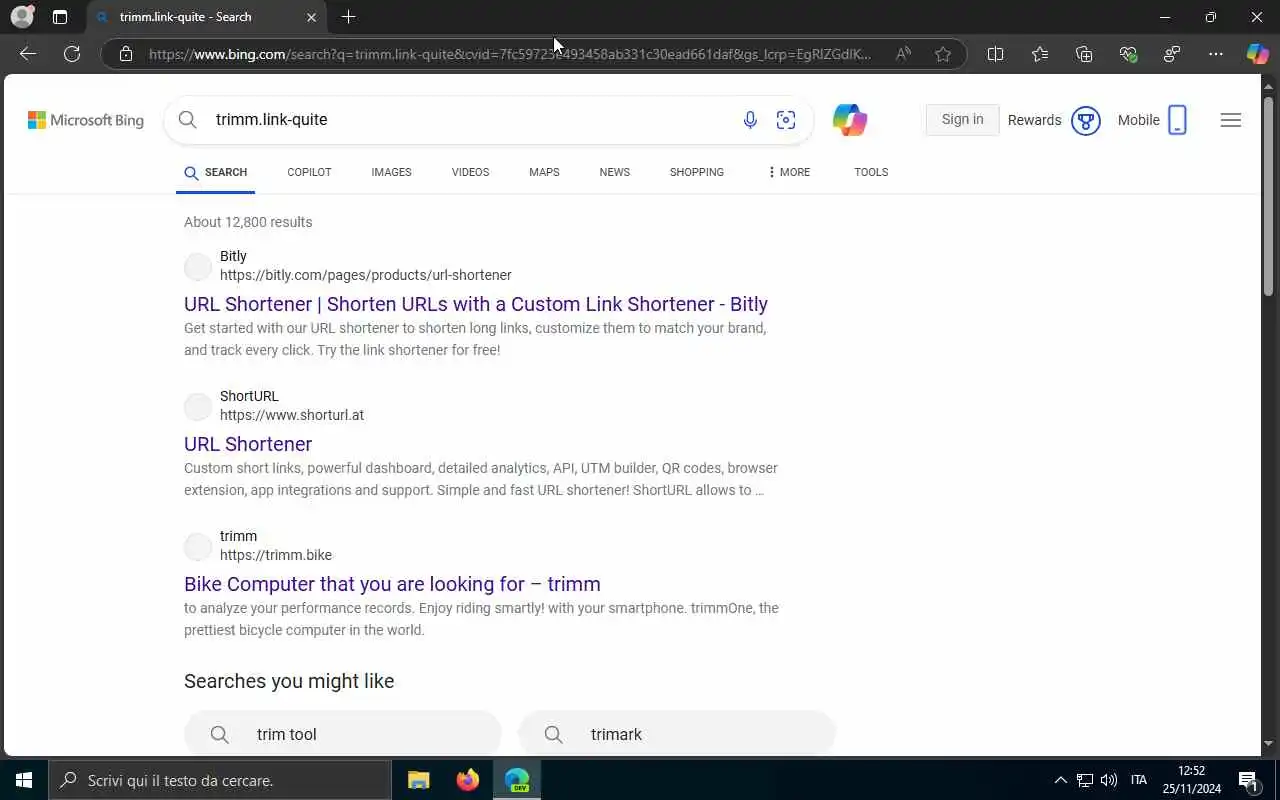View site information lock icon
The height and width of the screenshot is (800, 1280).
(x=126, y=54)
